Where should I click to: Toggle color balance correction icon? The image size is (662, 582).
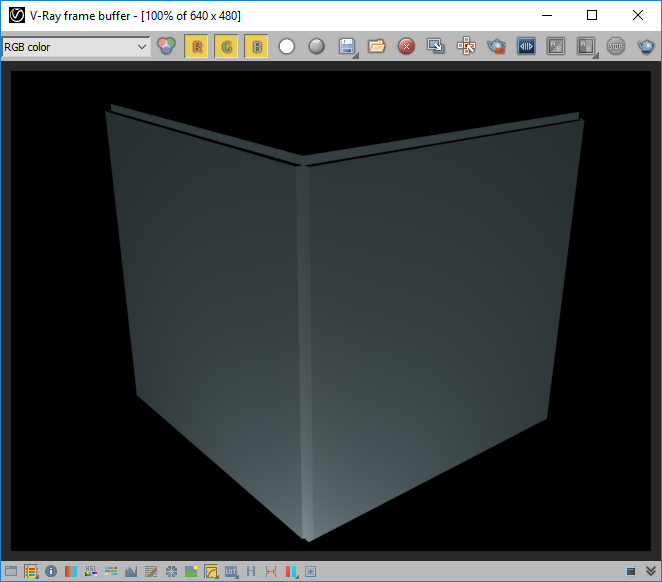[x=111, y=571]
